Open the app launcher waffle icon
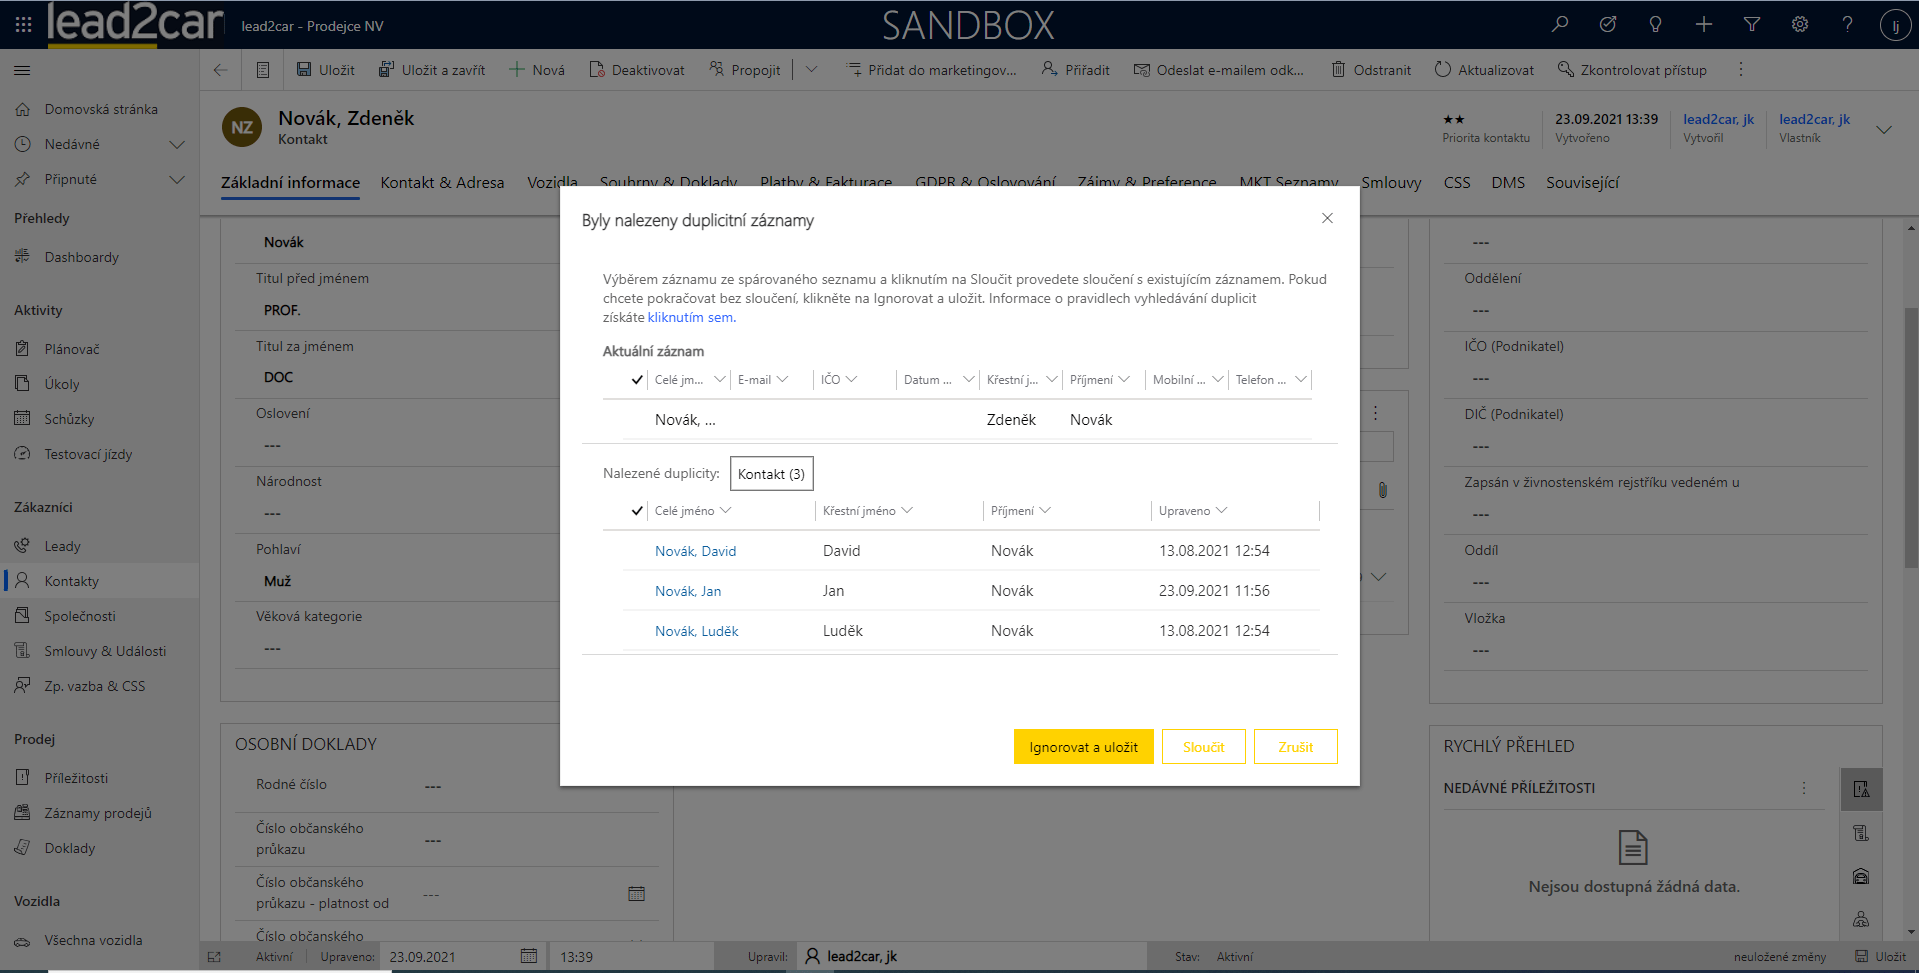The width and height of the screenshot is (1919, 973). (x=23, y=25)
